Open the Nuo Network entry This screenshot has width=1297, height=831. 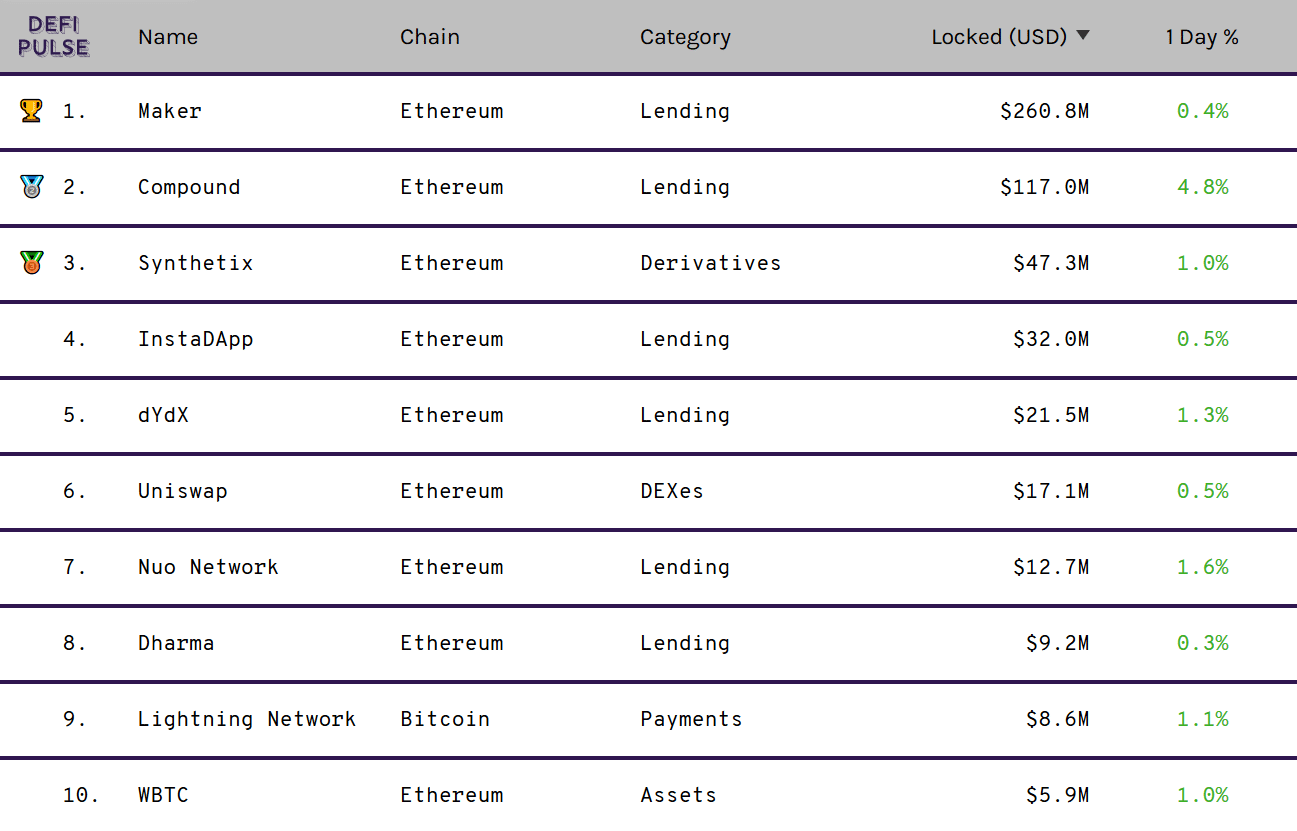(x=208, y=567)
